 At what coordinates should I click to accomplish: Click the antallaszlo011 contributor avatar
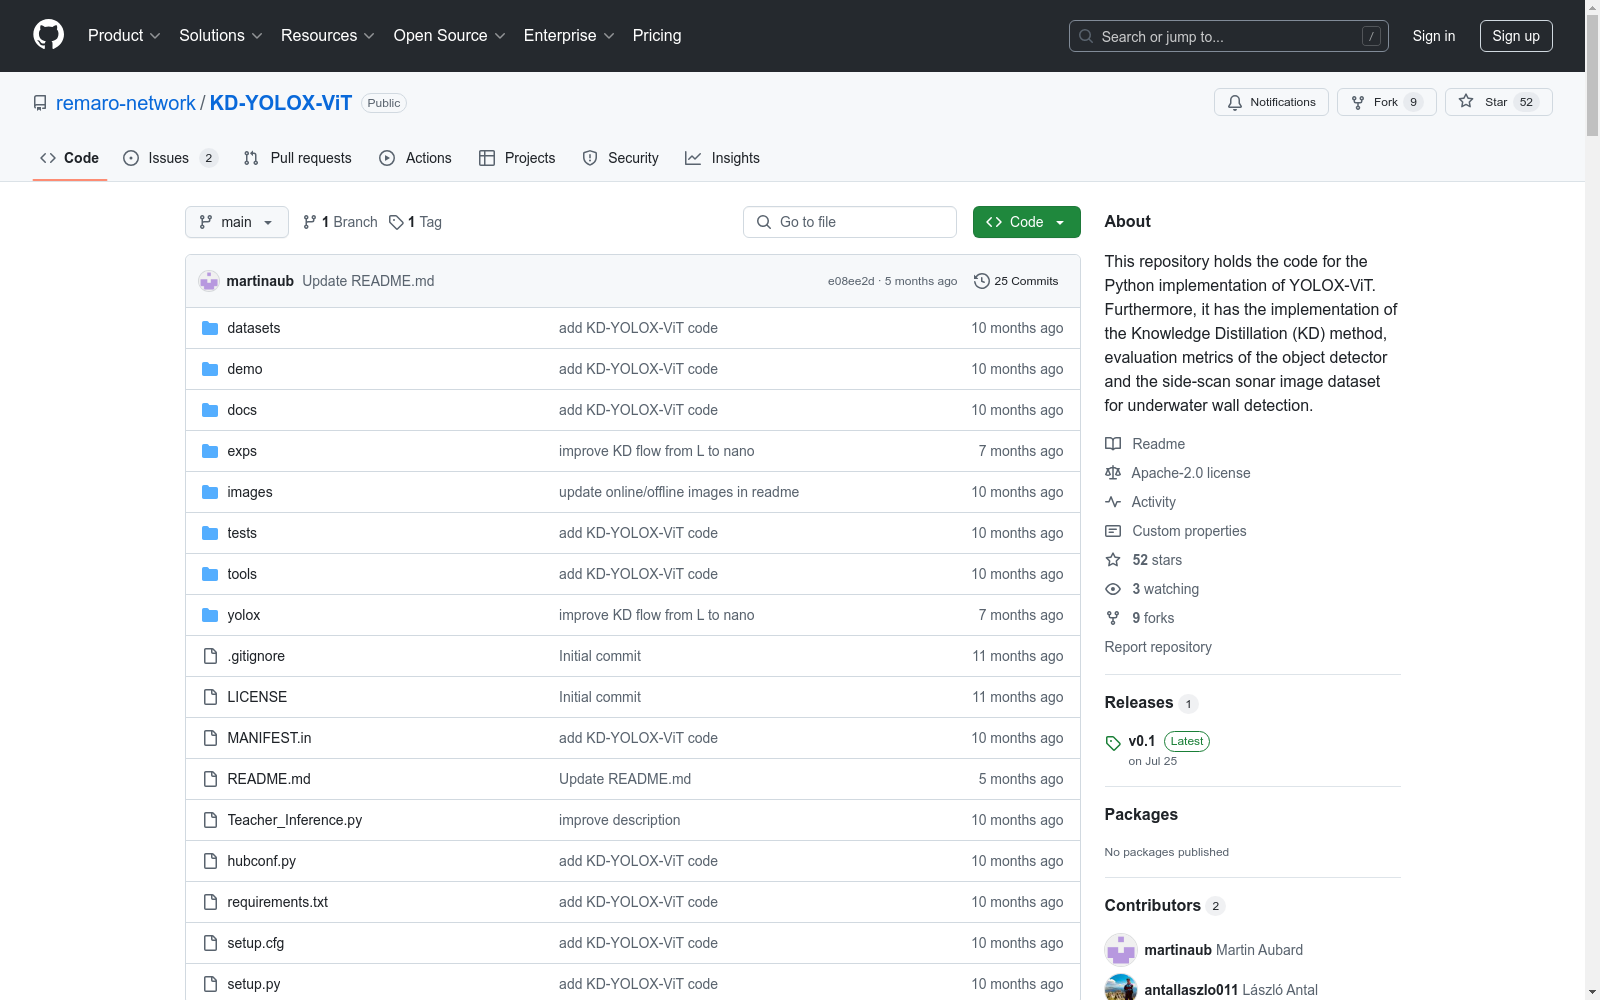point(1121,989)
